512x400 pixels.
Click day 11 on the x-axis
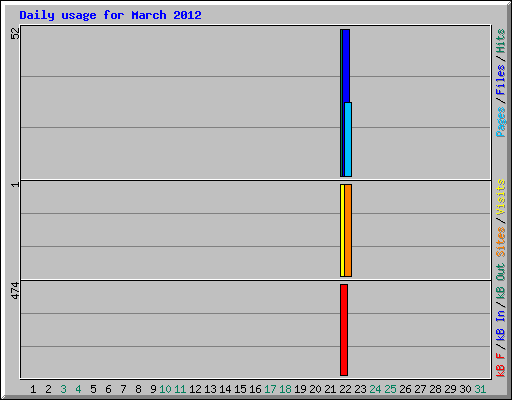(180, 389)
